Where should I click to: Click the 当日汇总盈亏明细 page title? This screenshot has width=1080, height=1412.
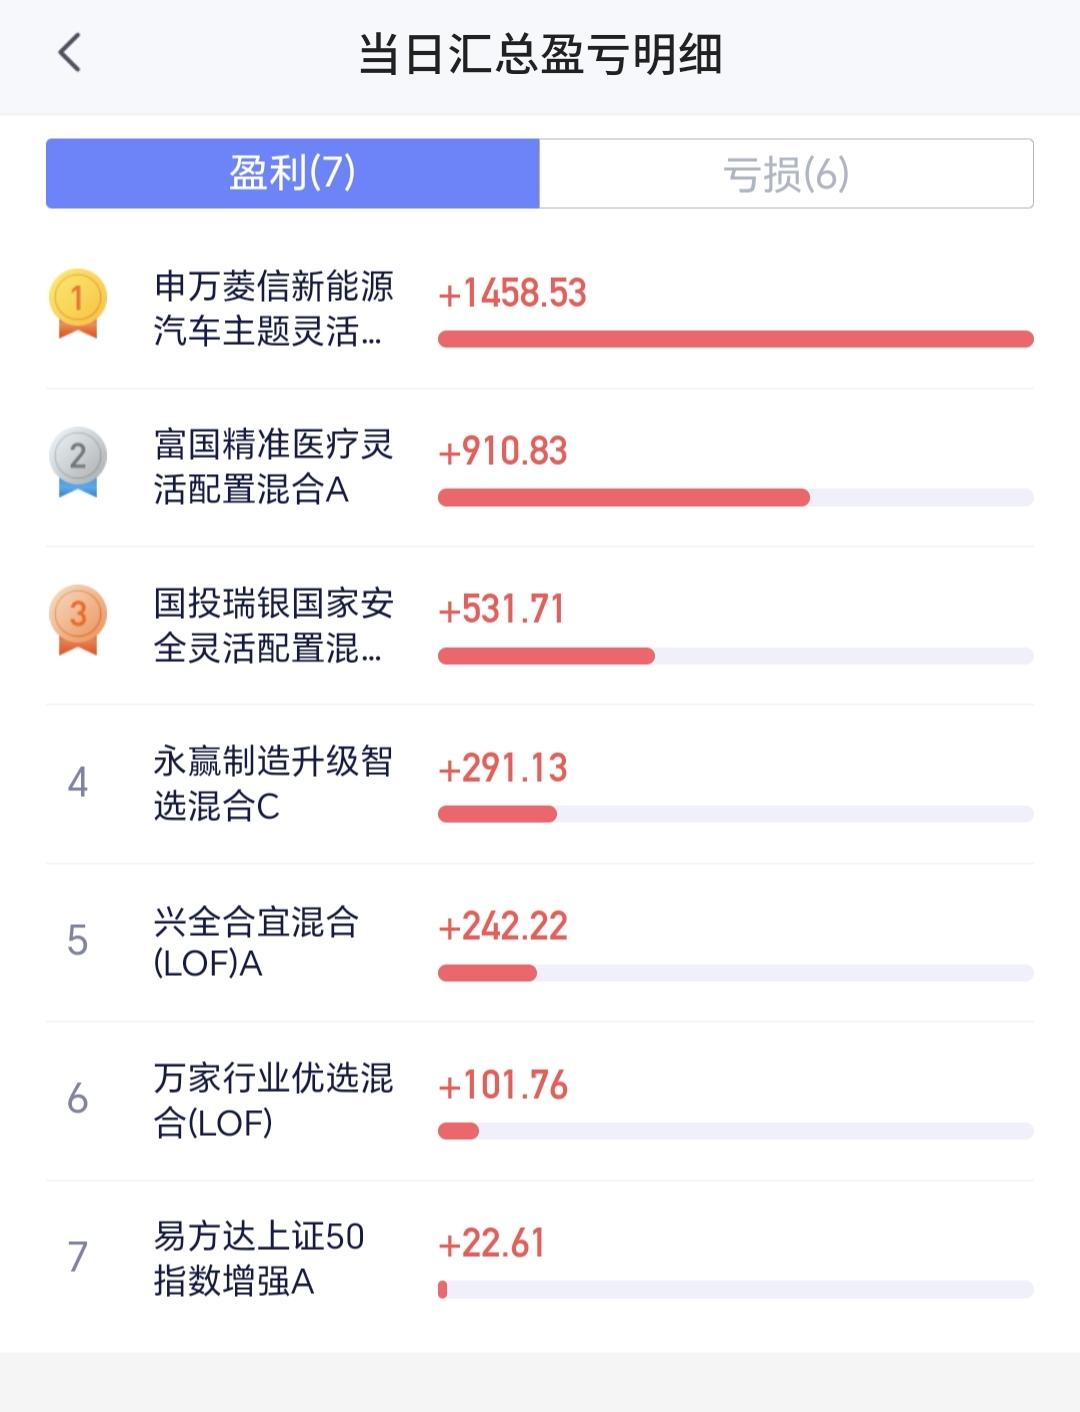point(540,54)
